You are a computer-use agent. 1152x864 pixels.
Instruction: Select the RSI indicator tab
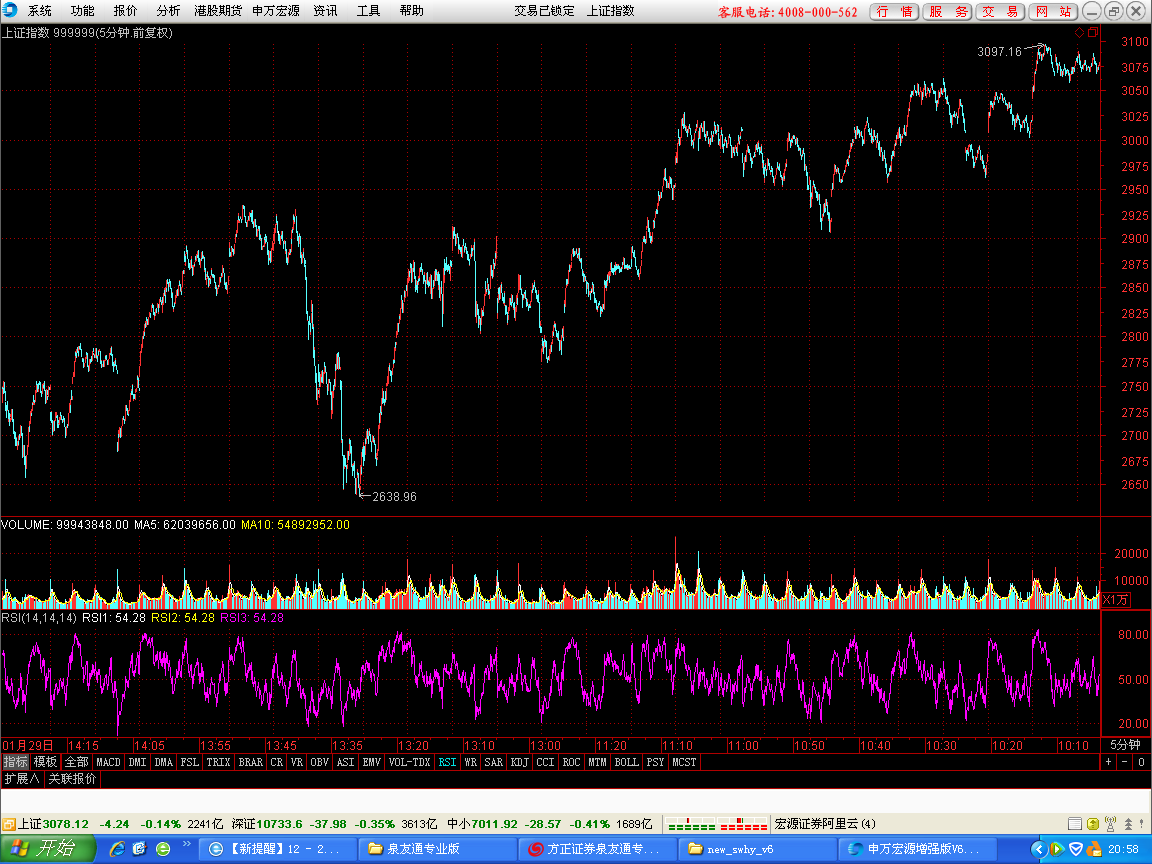tap(447, 762)
